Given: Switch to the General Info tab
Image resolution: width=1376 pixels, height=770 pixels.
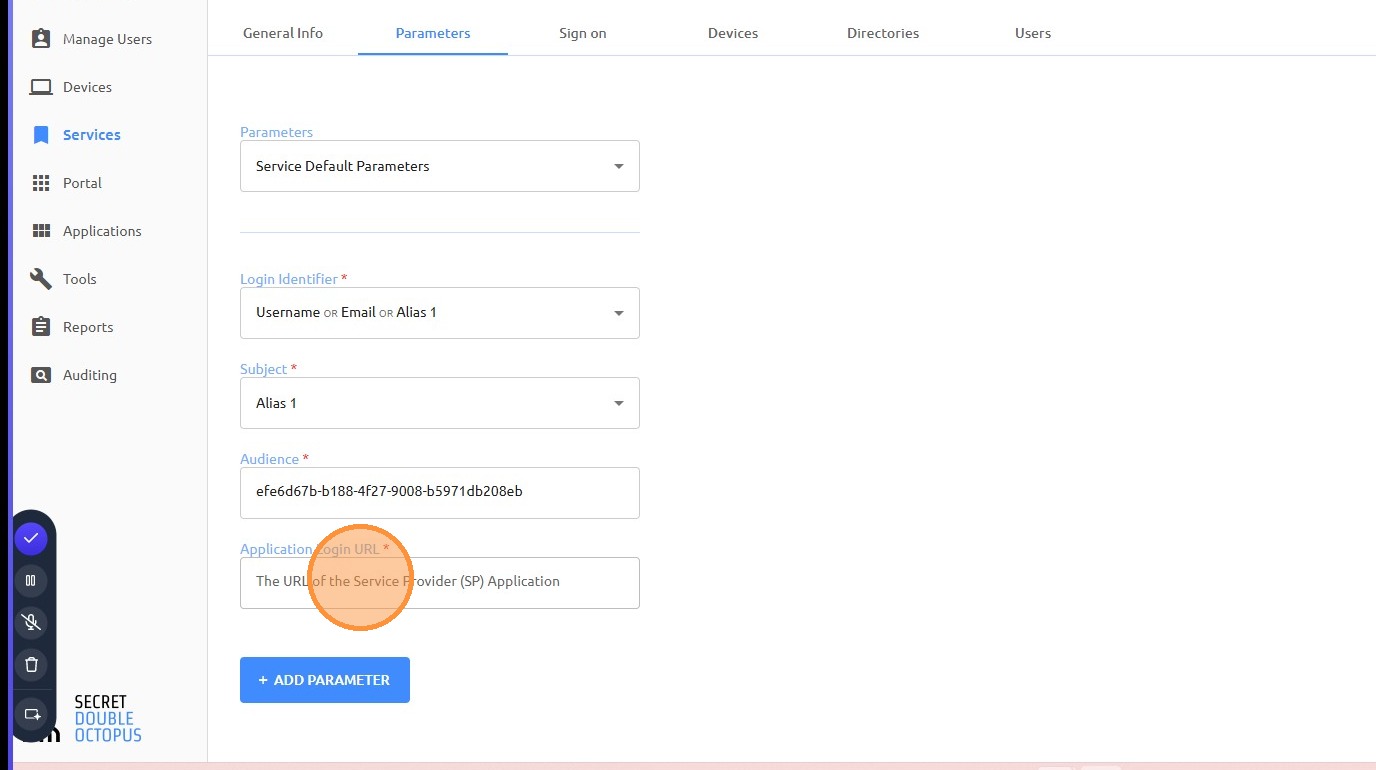Looking at the screenshot, I should coord(283,33).
